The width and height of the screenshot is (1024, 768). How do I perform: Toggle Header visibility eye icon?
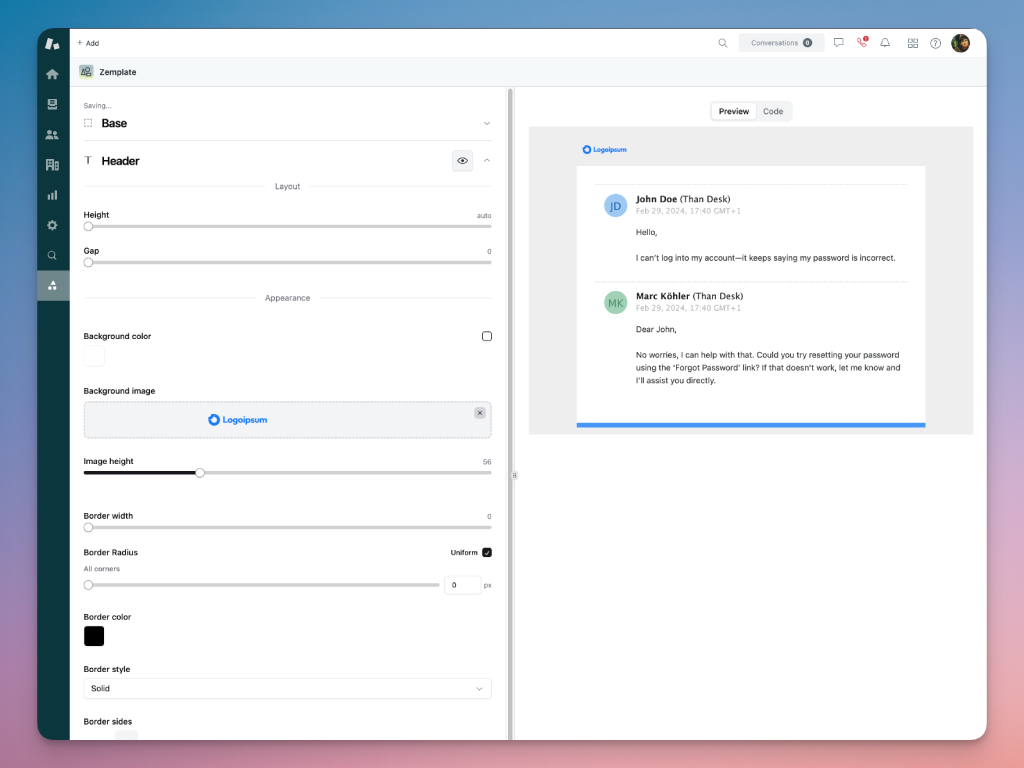click(462, 160)
